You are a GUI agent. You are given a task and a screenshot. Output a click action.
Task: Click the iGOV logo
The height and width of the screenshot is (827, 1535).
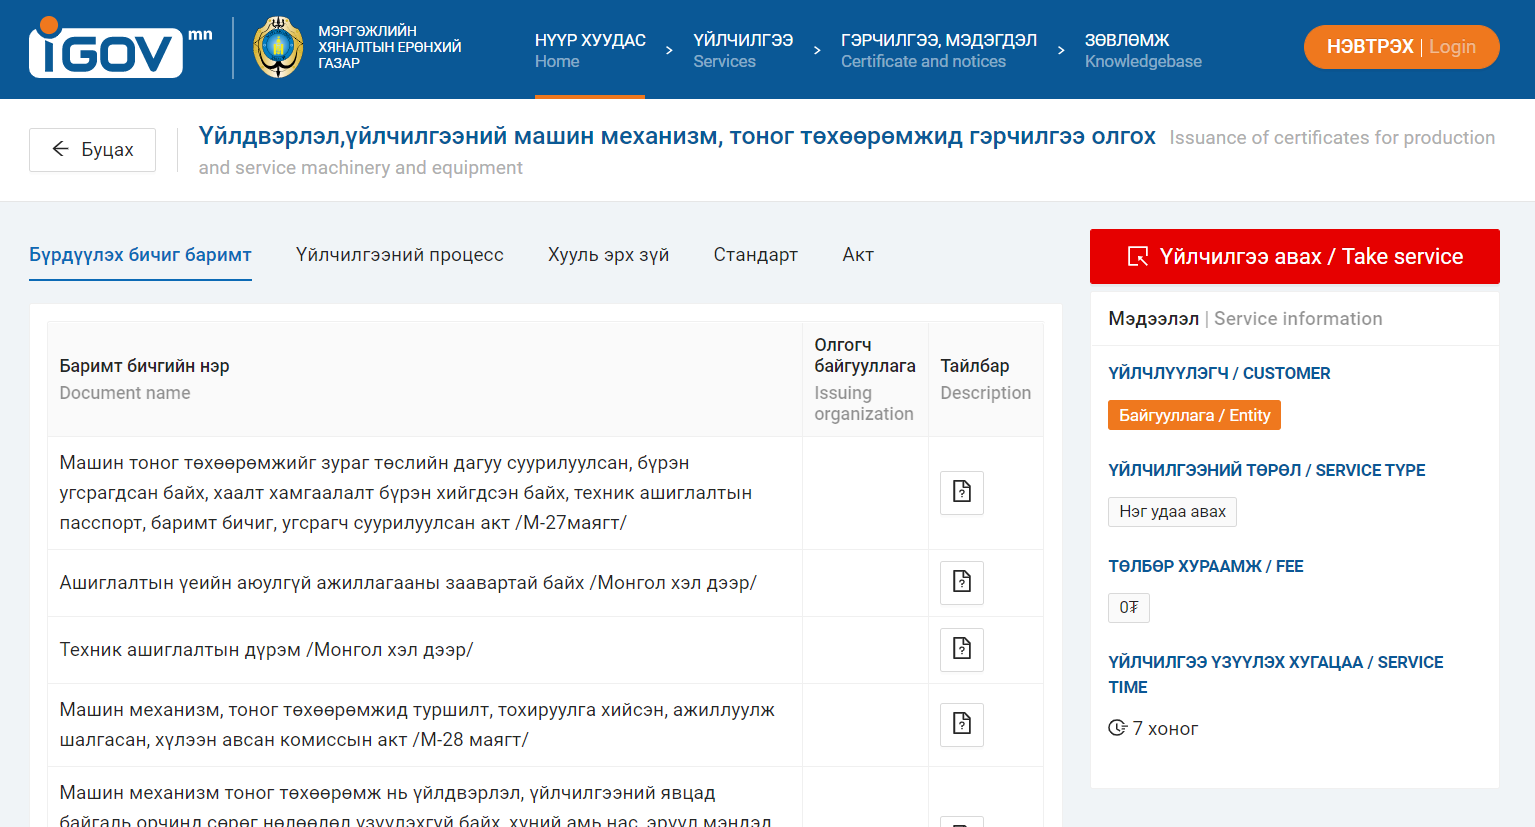[x=120, y=47]
